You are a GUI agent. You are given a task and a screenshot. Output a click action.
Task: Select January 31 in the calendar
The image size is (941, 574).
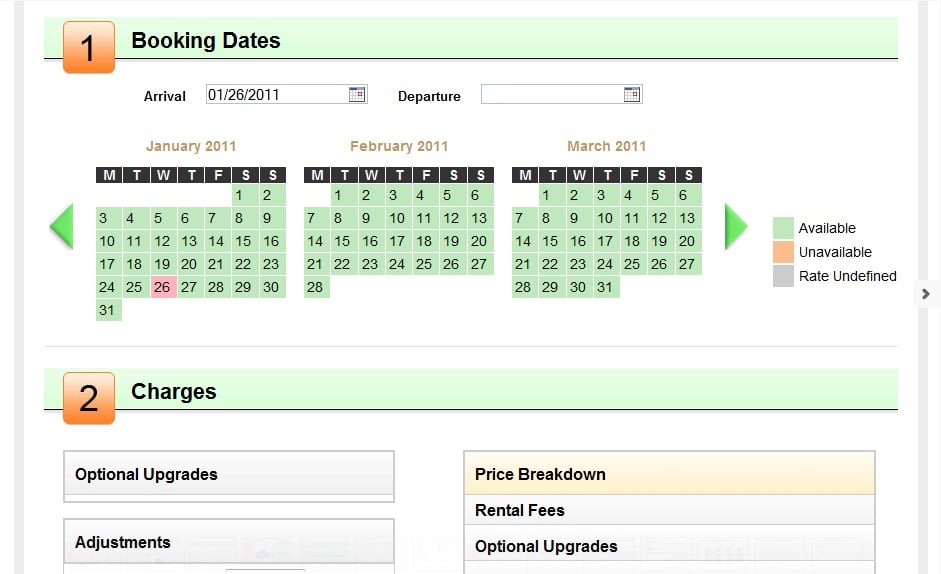pos(107,310)
